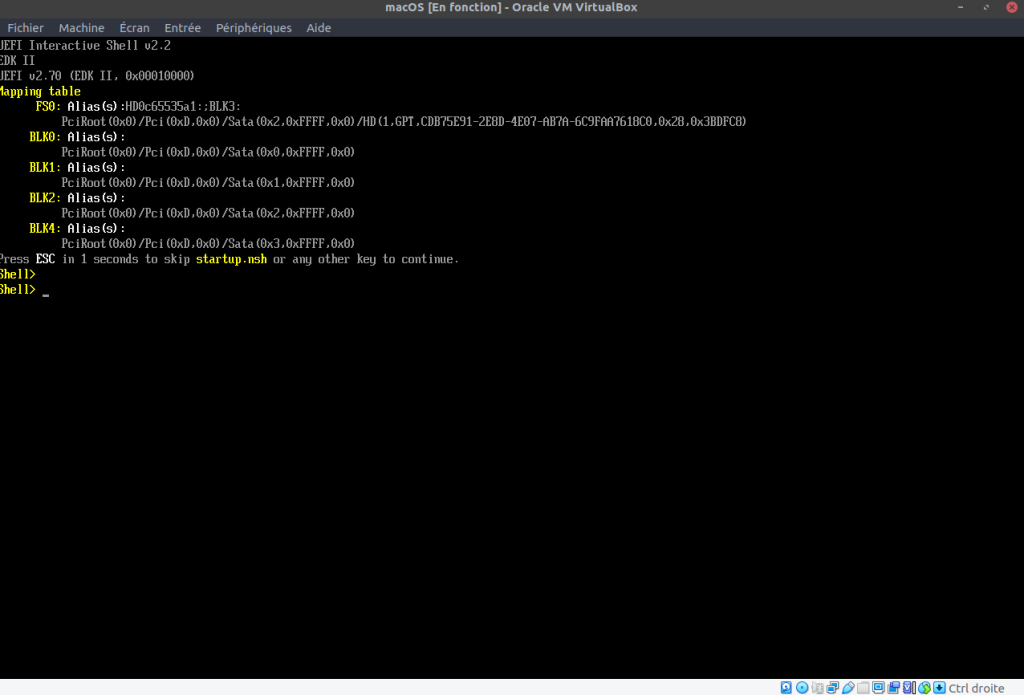This screenshot has height=695, width=1024.
Task: Click the network adapters icon
Action: [x=832, y=687]
